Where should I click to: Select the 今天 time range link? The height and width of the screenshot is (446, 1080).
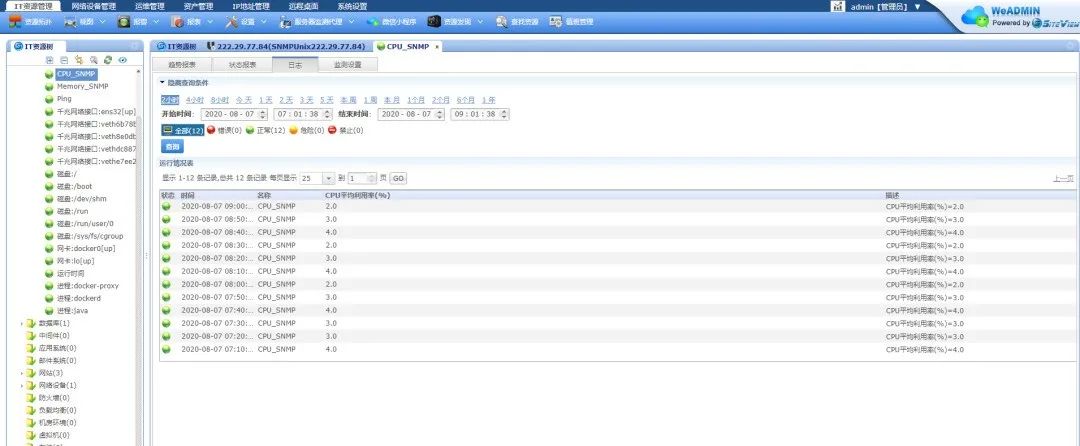click(244, 100)
